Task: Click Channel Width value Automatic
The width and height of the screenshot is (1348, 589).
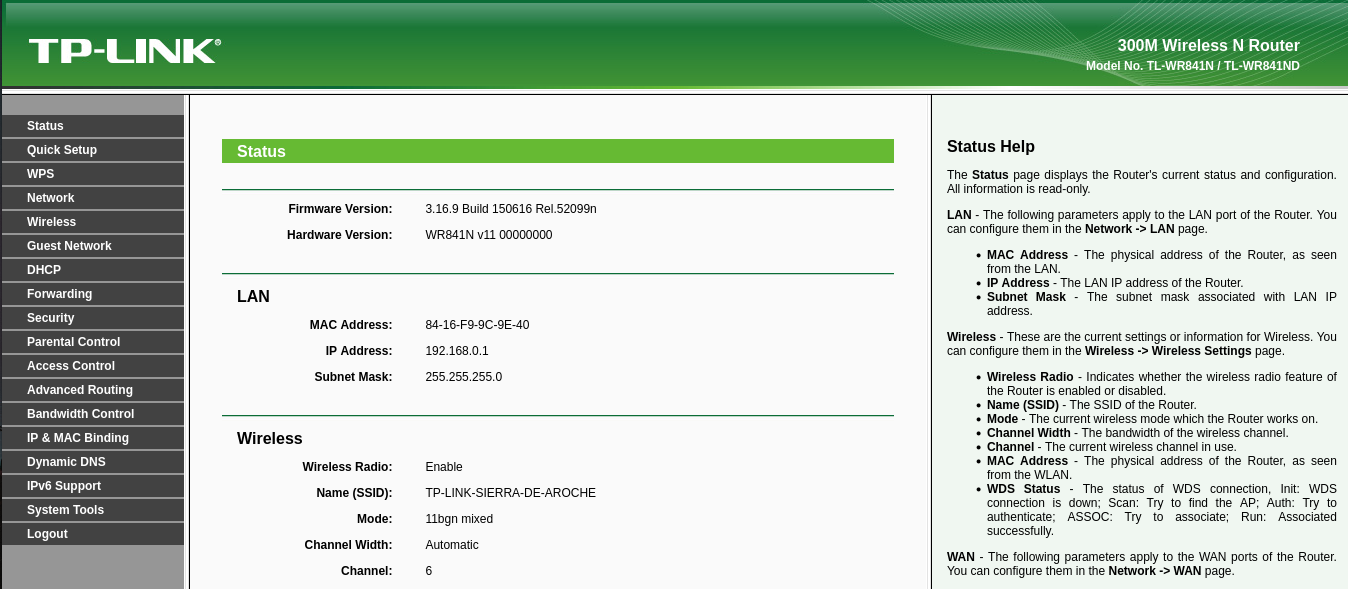Action: (x=452, y=545)
